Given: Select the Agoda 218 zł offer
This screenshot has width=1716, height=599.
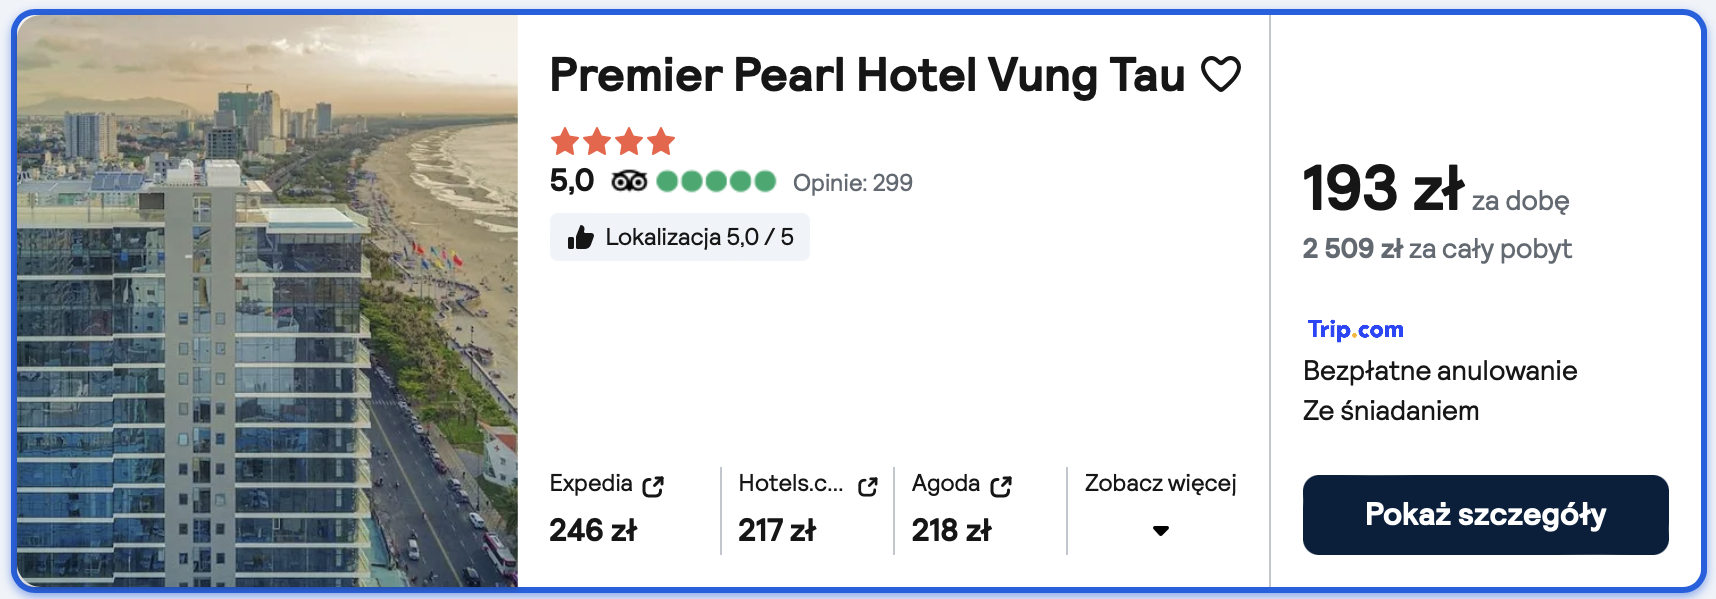Looking at the screenshot, I should pos(951,530).
